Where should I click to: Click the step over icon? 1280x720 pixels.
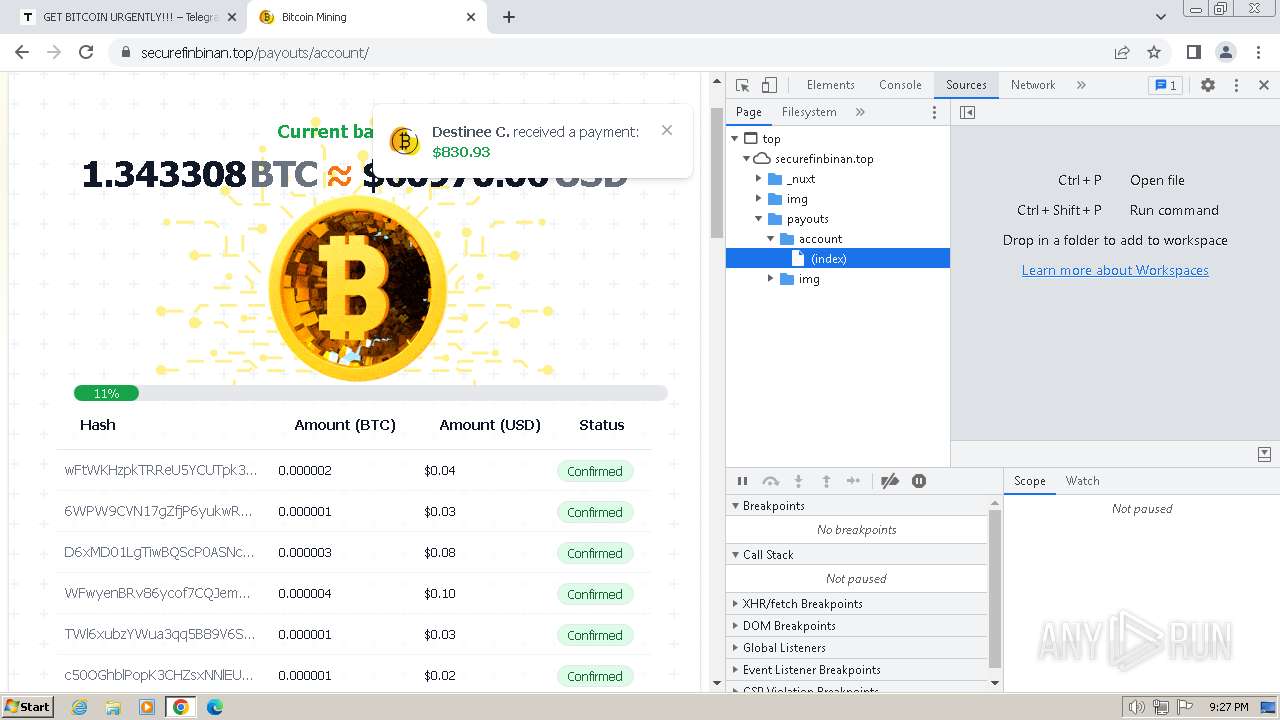pyautogui.click(x=770, y=481)
